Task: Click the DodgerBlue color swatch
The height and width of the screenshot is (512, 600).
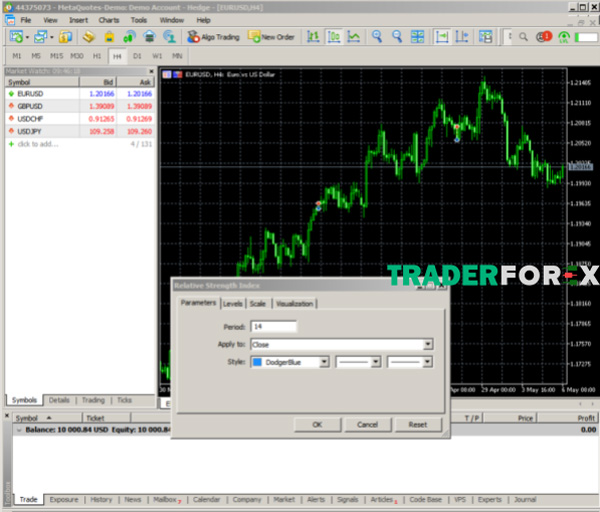Action: pyautogui.click(x=258, y=362)
